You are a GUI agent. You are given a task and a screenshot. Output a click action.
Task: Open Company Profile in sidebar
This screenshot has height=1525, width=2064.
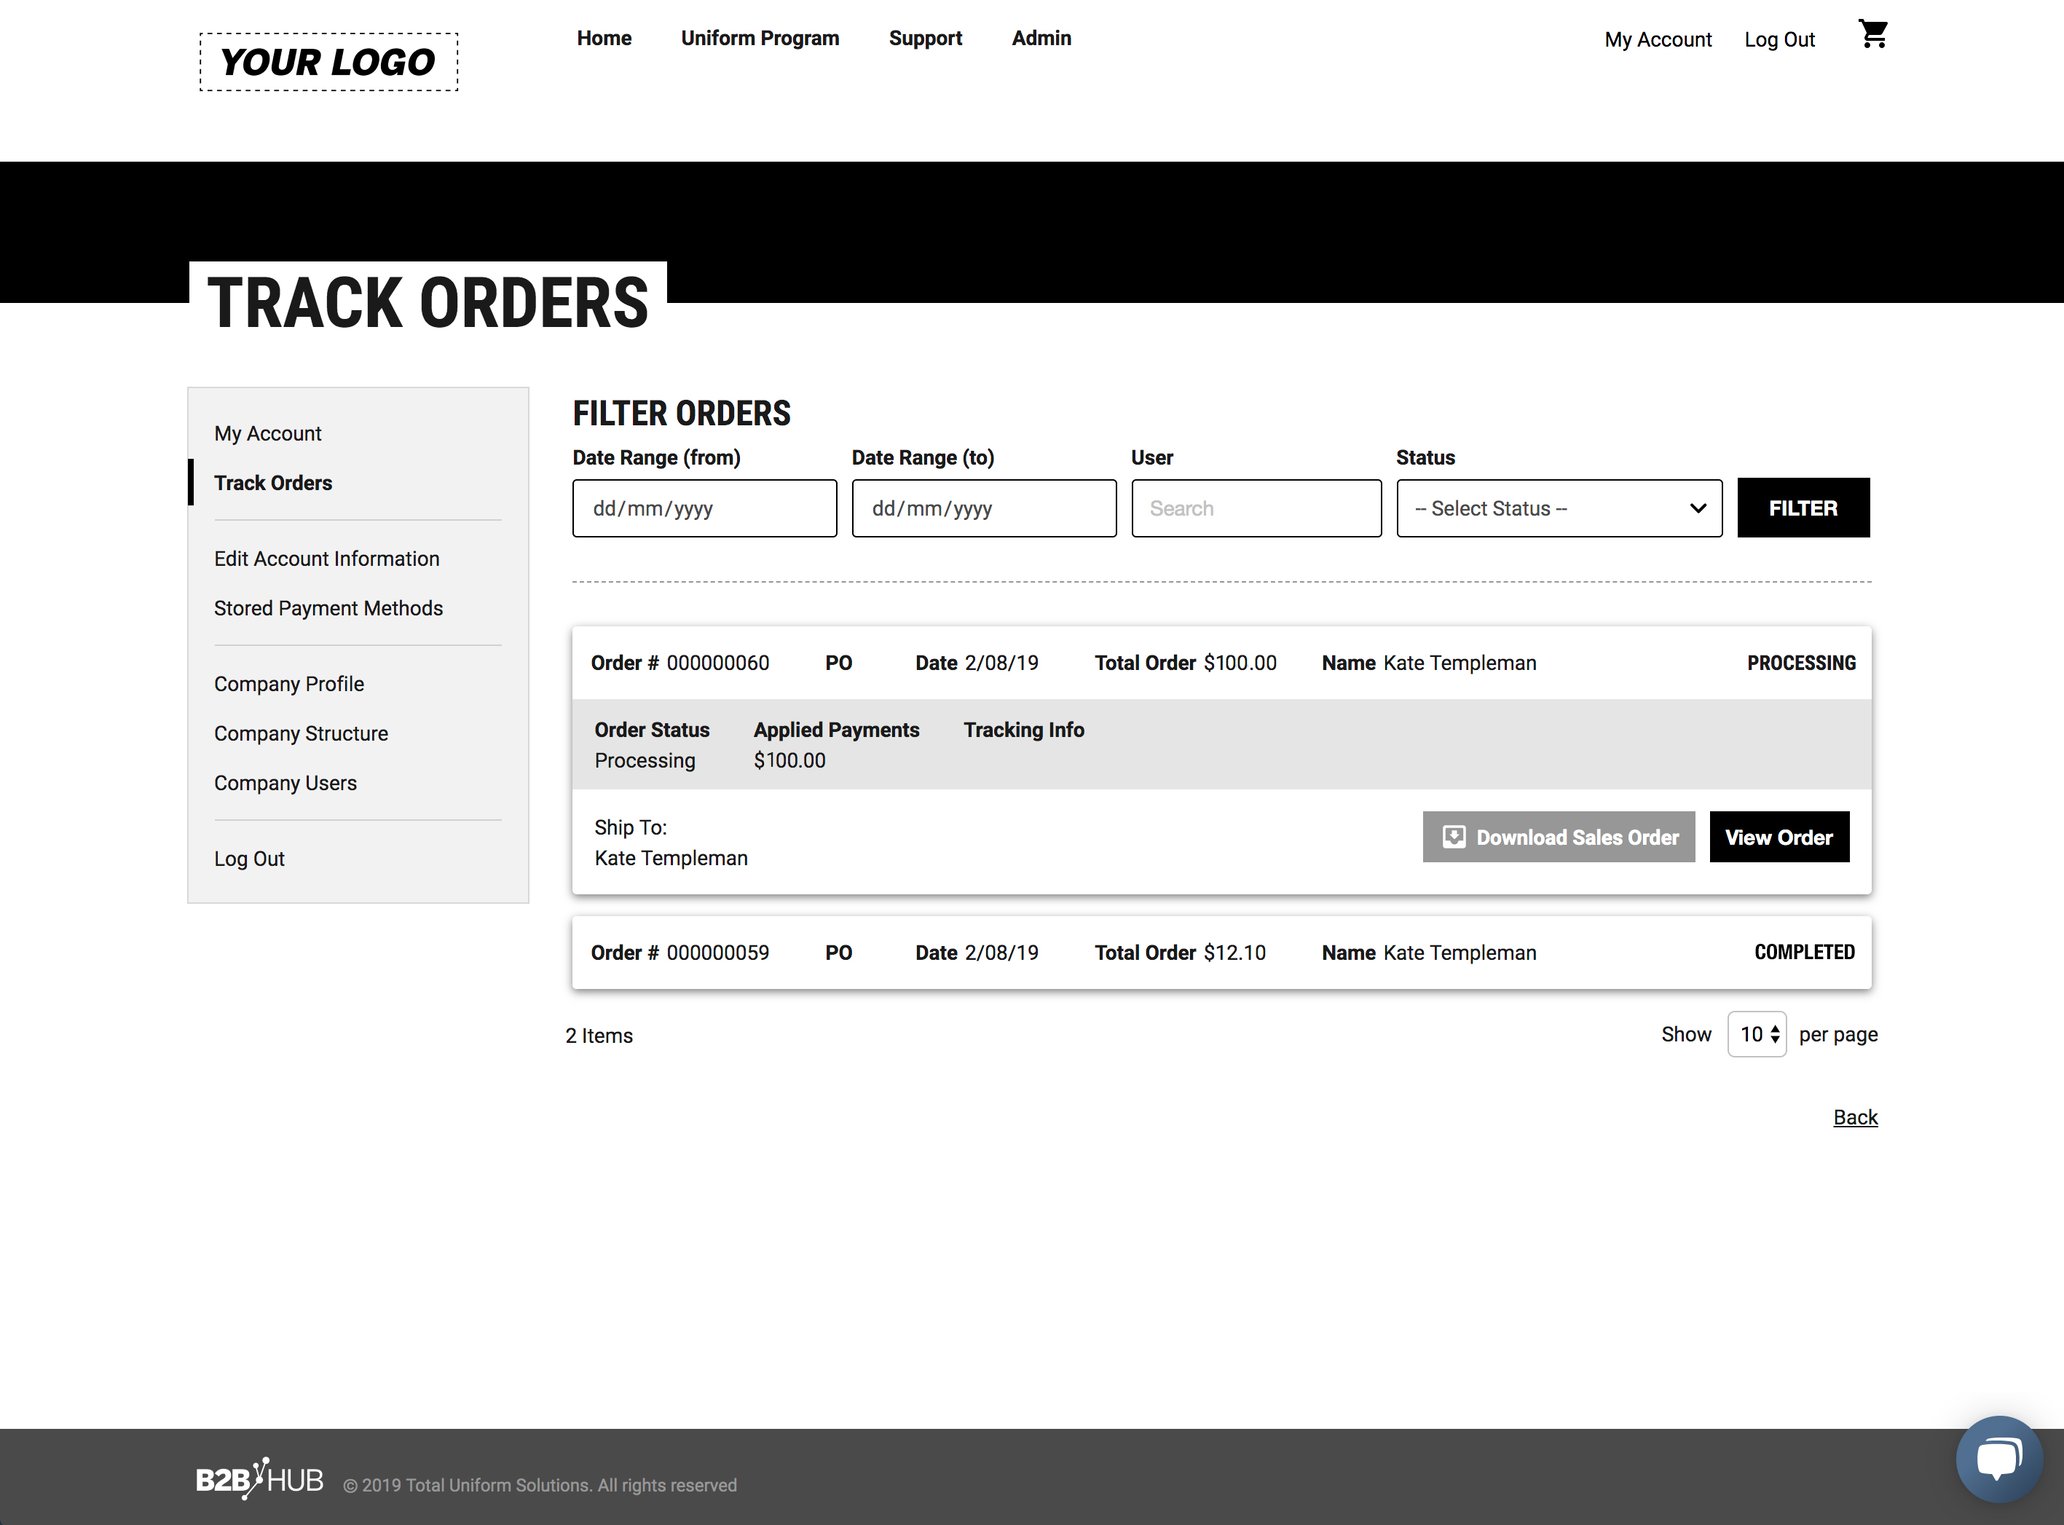coord(289,684)
